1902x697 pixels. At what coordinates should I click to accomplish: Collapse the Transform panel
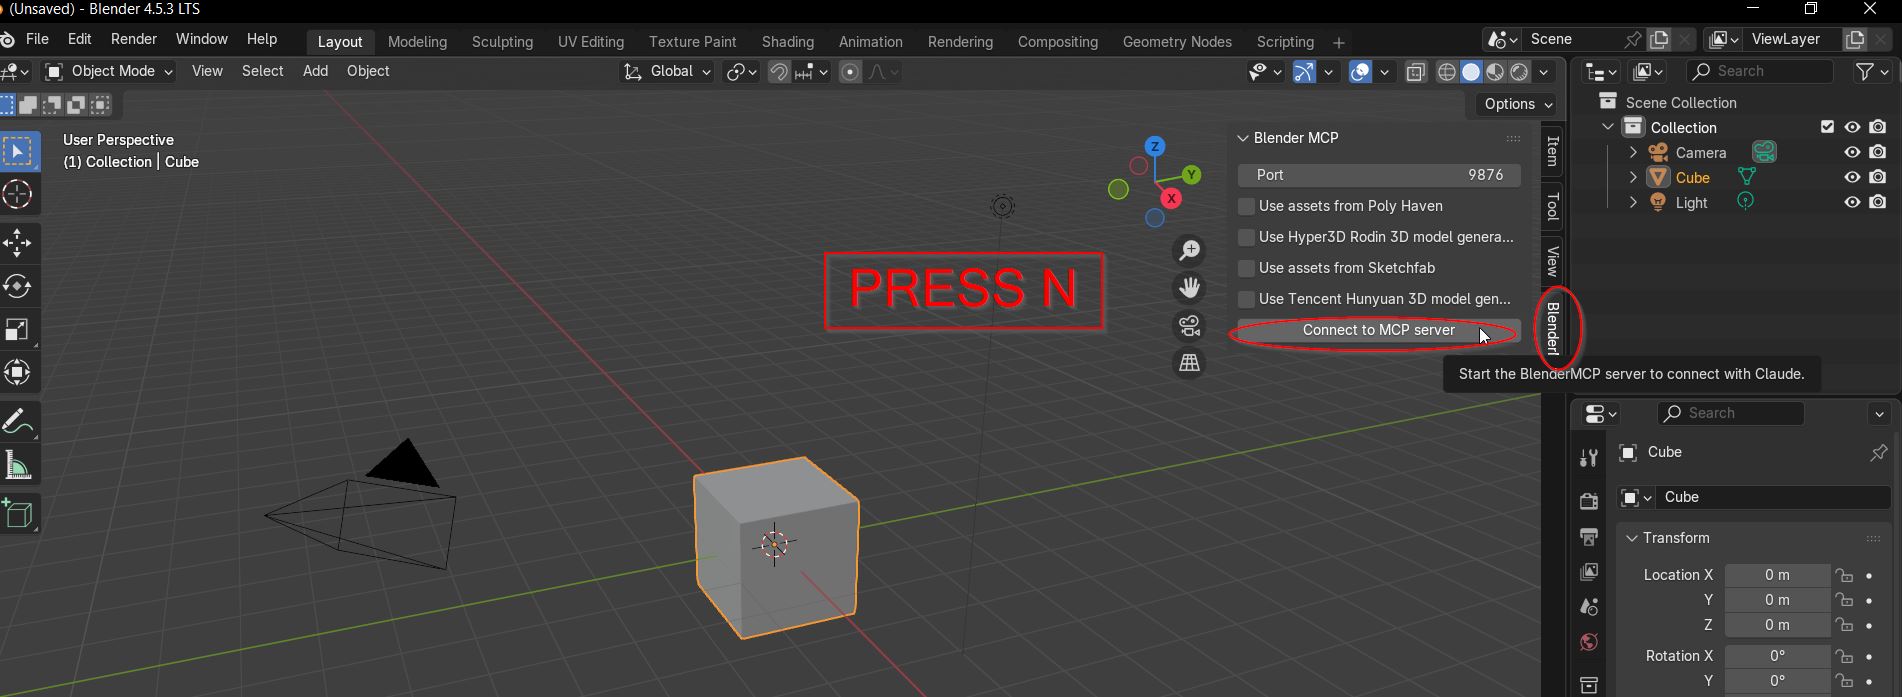pos(1632,538)
